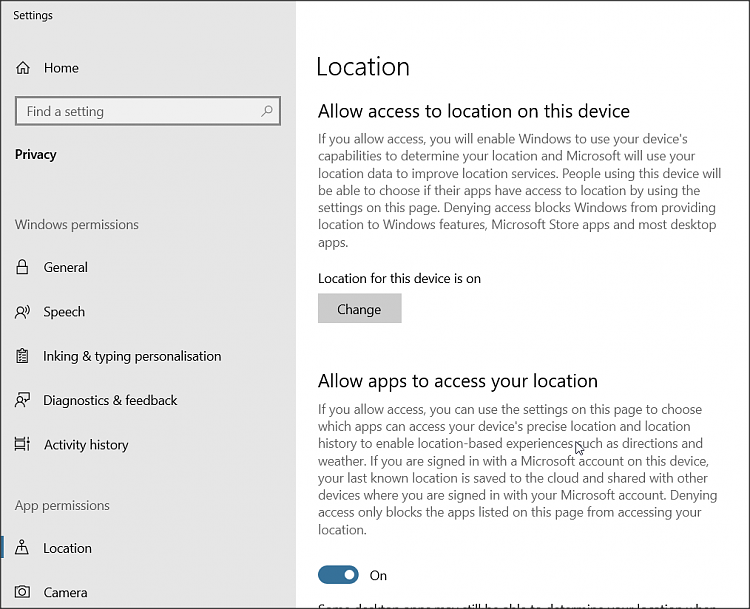Click the magnifier icon in the search box
Image resolution: width=750 pixels, height=609 pixels.
point(267,111)
